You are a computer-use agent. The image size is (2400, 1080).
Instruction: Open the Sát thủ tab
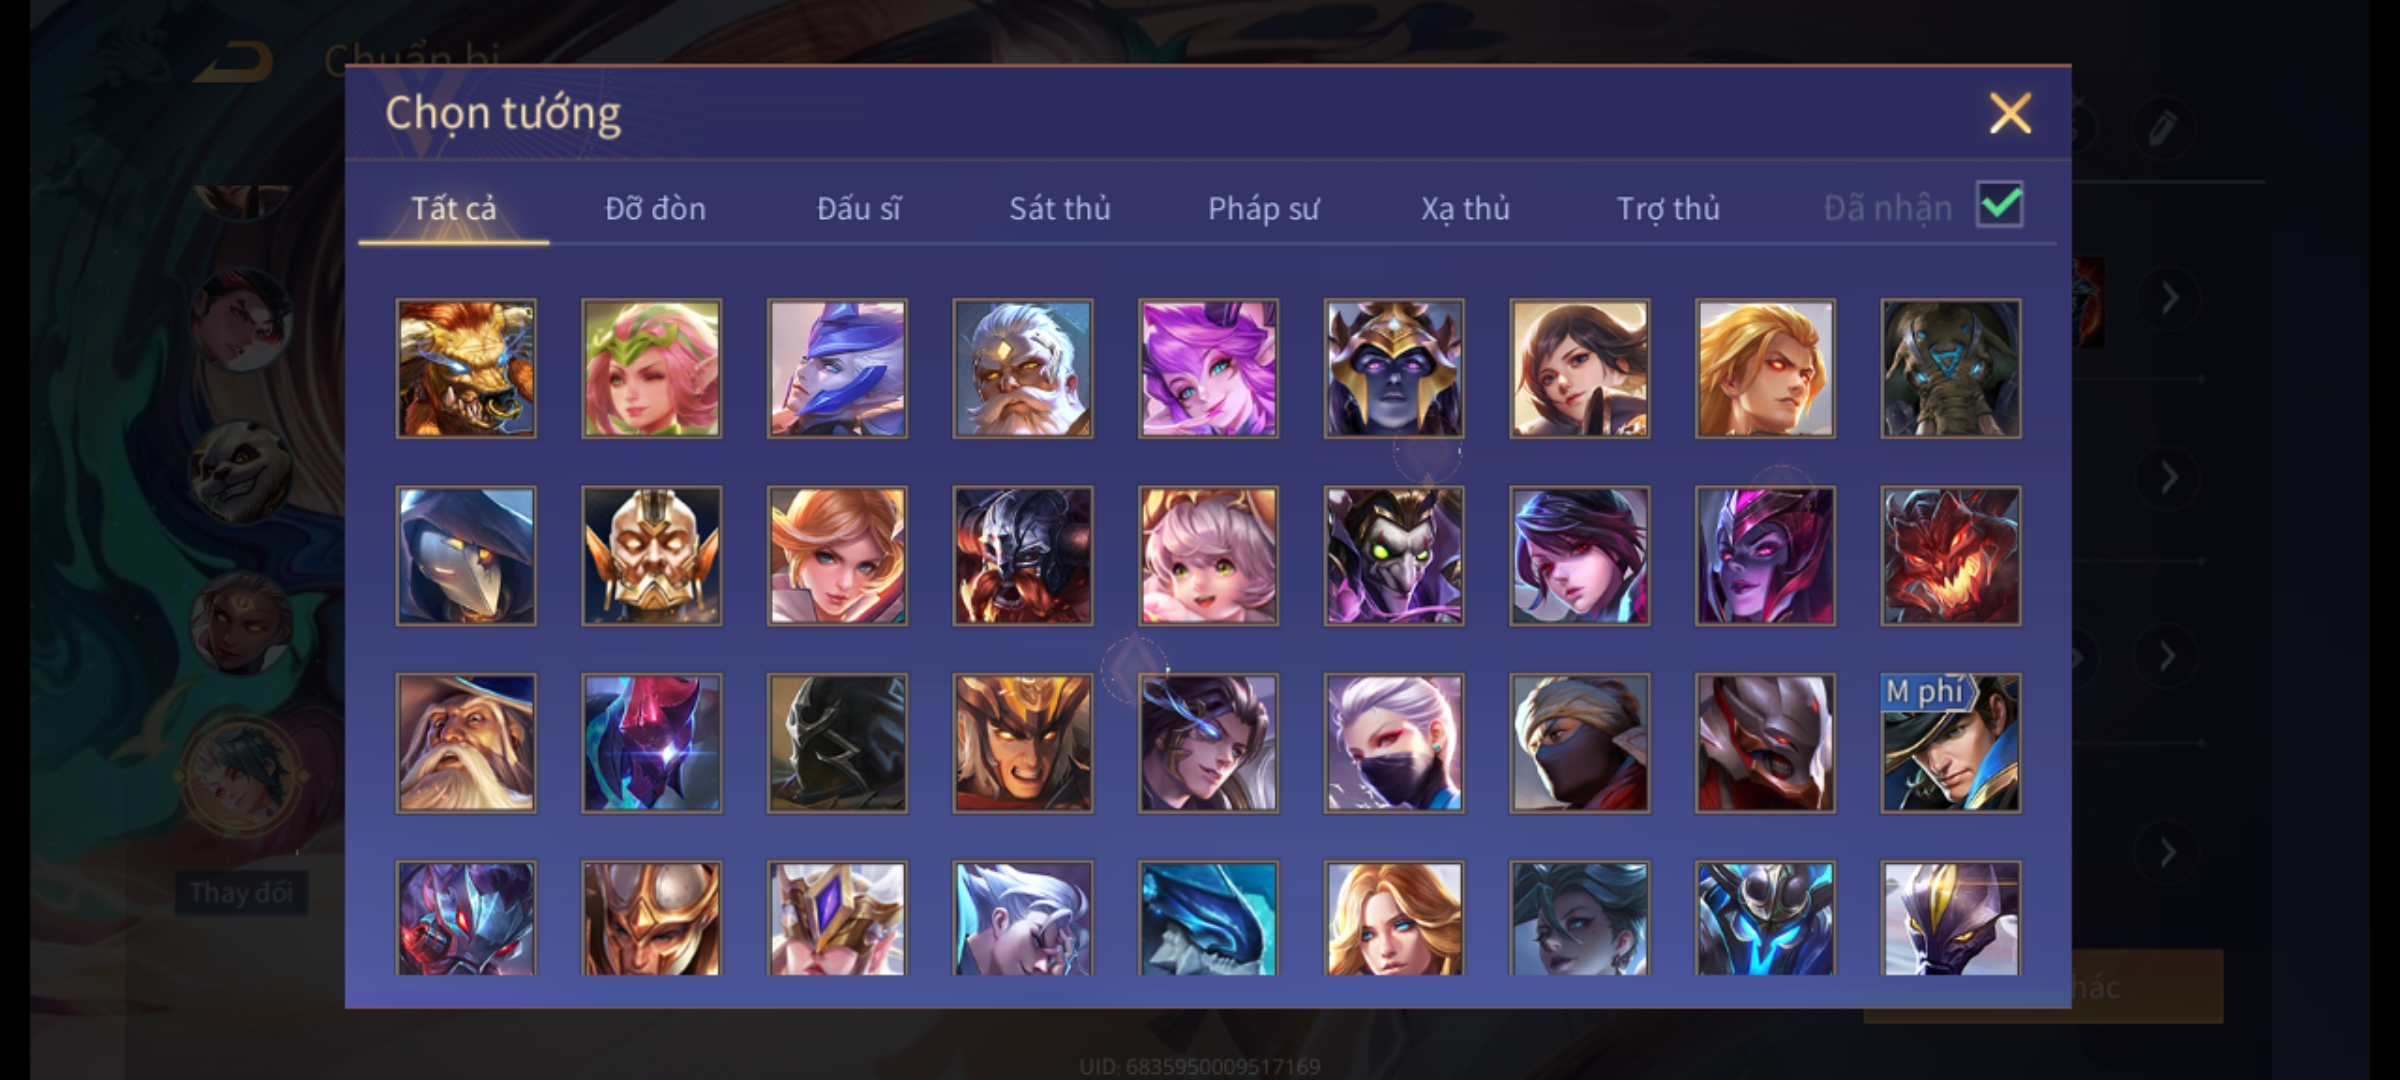click(x=1060, y=208)
